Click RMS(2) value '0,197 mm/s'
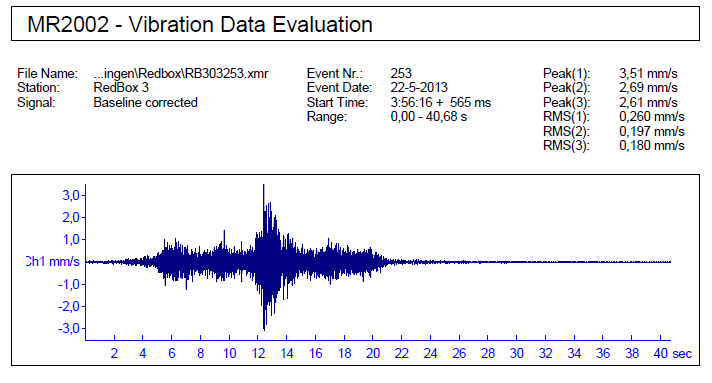The image size is (712, 383). coord(652,131)
